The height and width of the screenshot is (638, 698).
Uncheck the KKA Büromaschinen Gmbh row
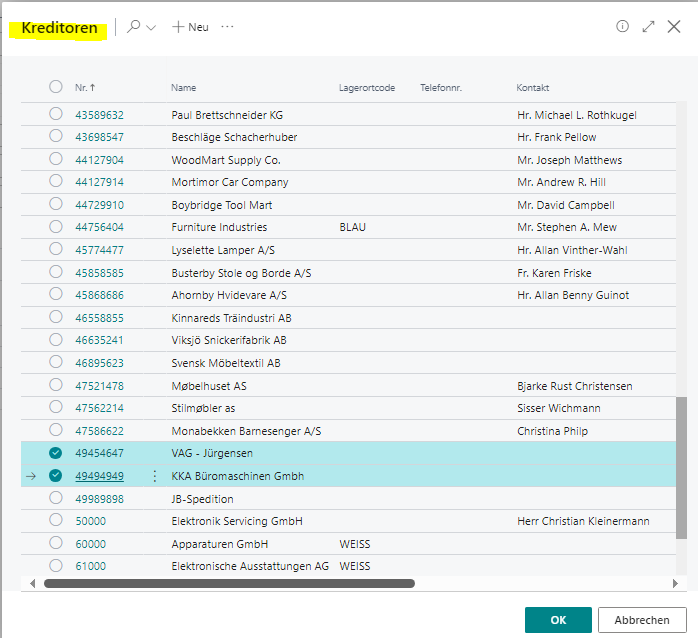(x=56, y=475)
